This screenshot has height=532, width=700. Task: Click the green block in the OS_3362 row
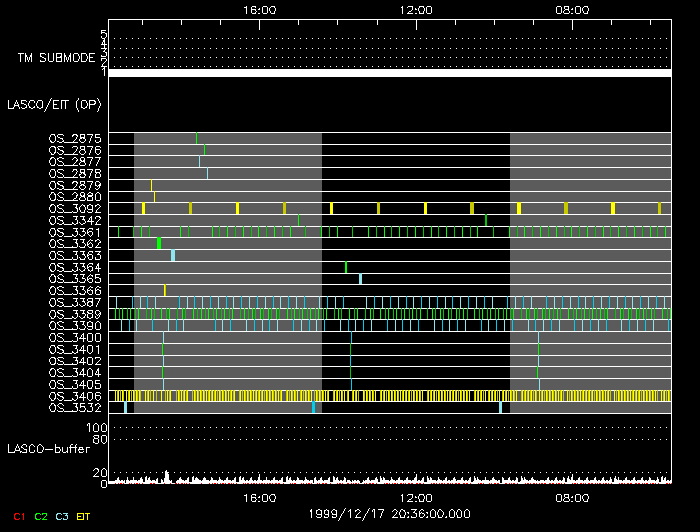159,244
